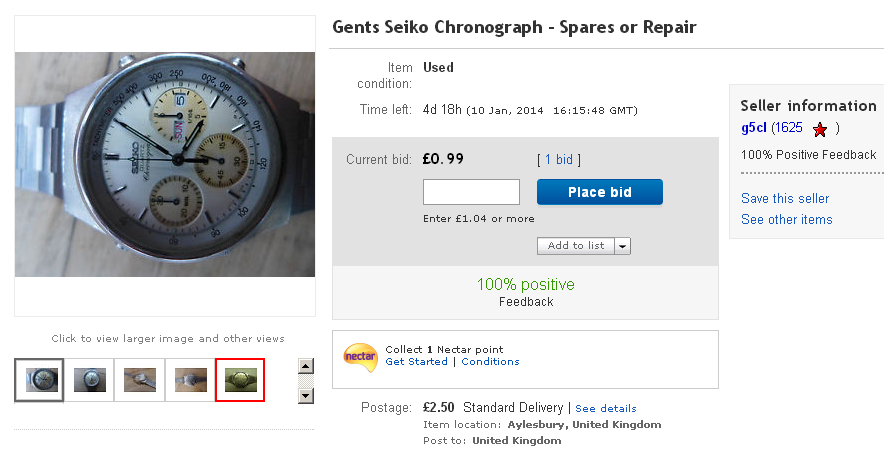Viewport: 884px width, 450px height.
Task: Click the Nectar logo icon
Action: point(360,356)
